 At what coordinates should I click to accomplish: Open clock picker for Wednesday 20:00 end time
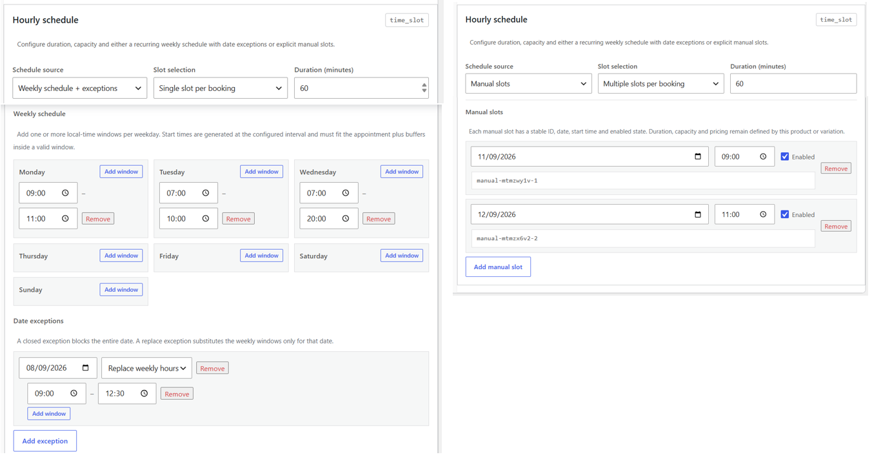345,219
